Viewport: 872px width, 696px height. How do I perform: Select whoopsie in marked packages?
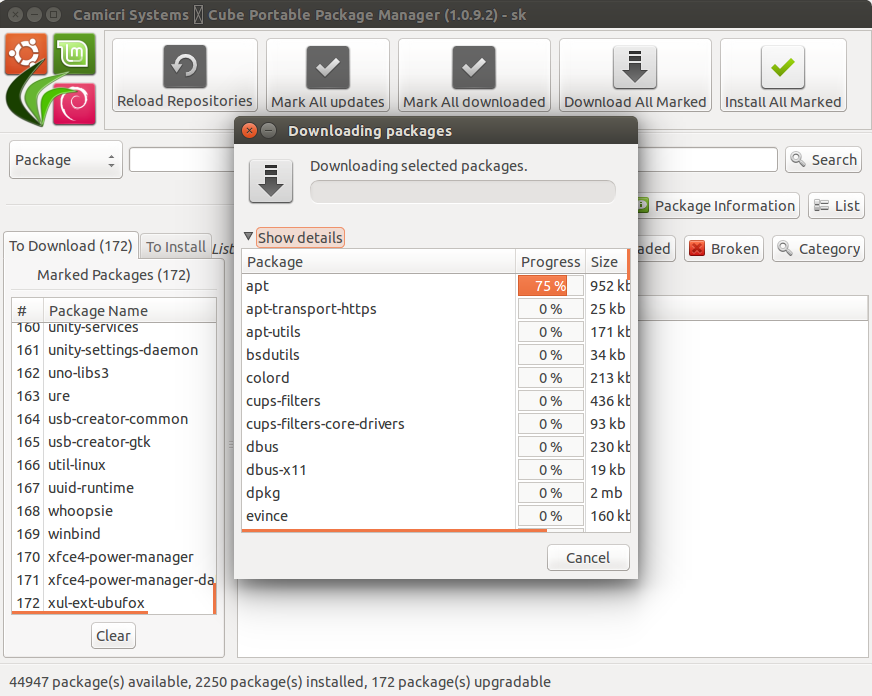113,511
